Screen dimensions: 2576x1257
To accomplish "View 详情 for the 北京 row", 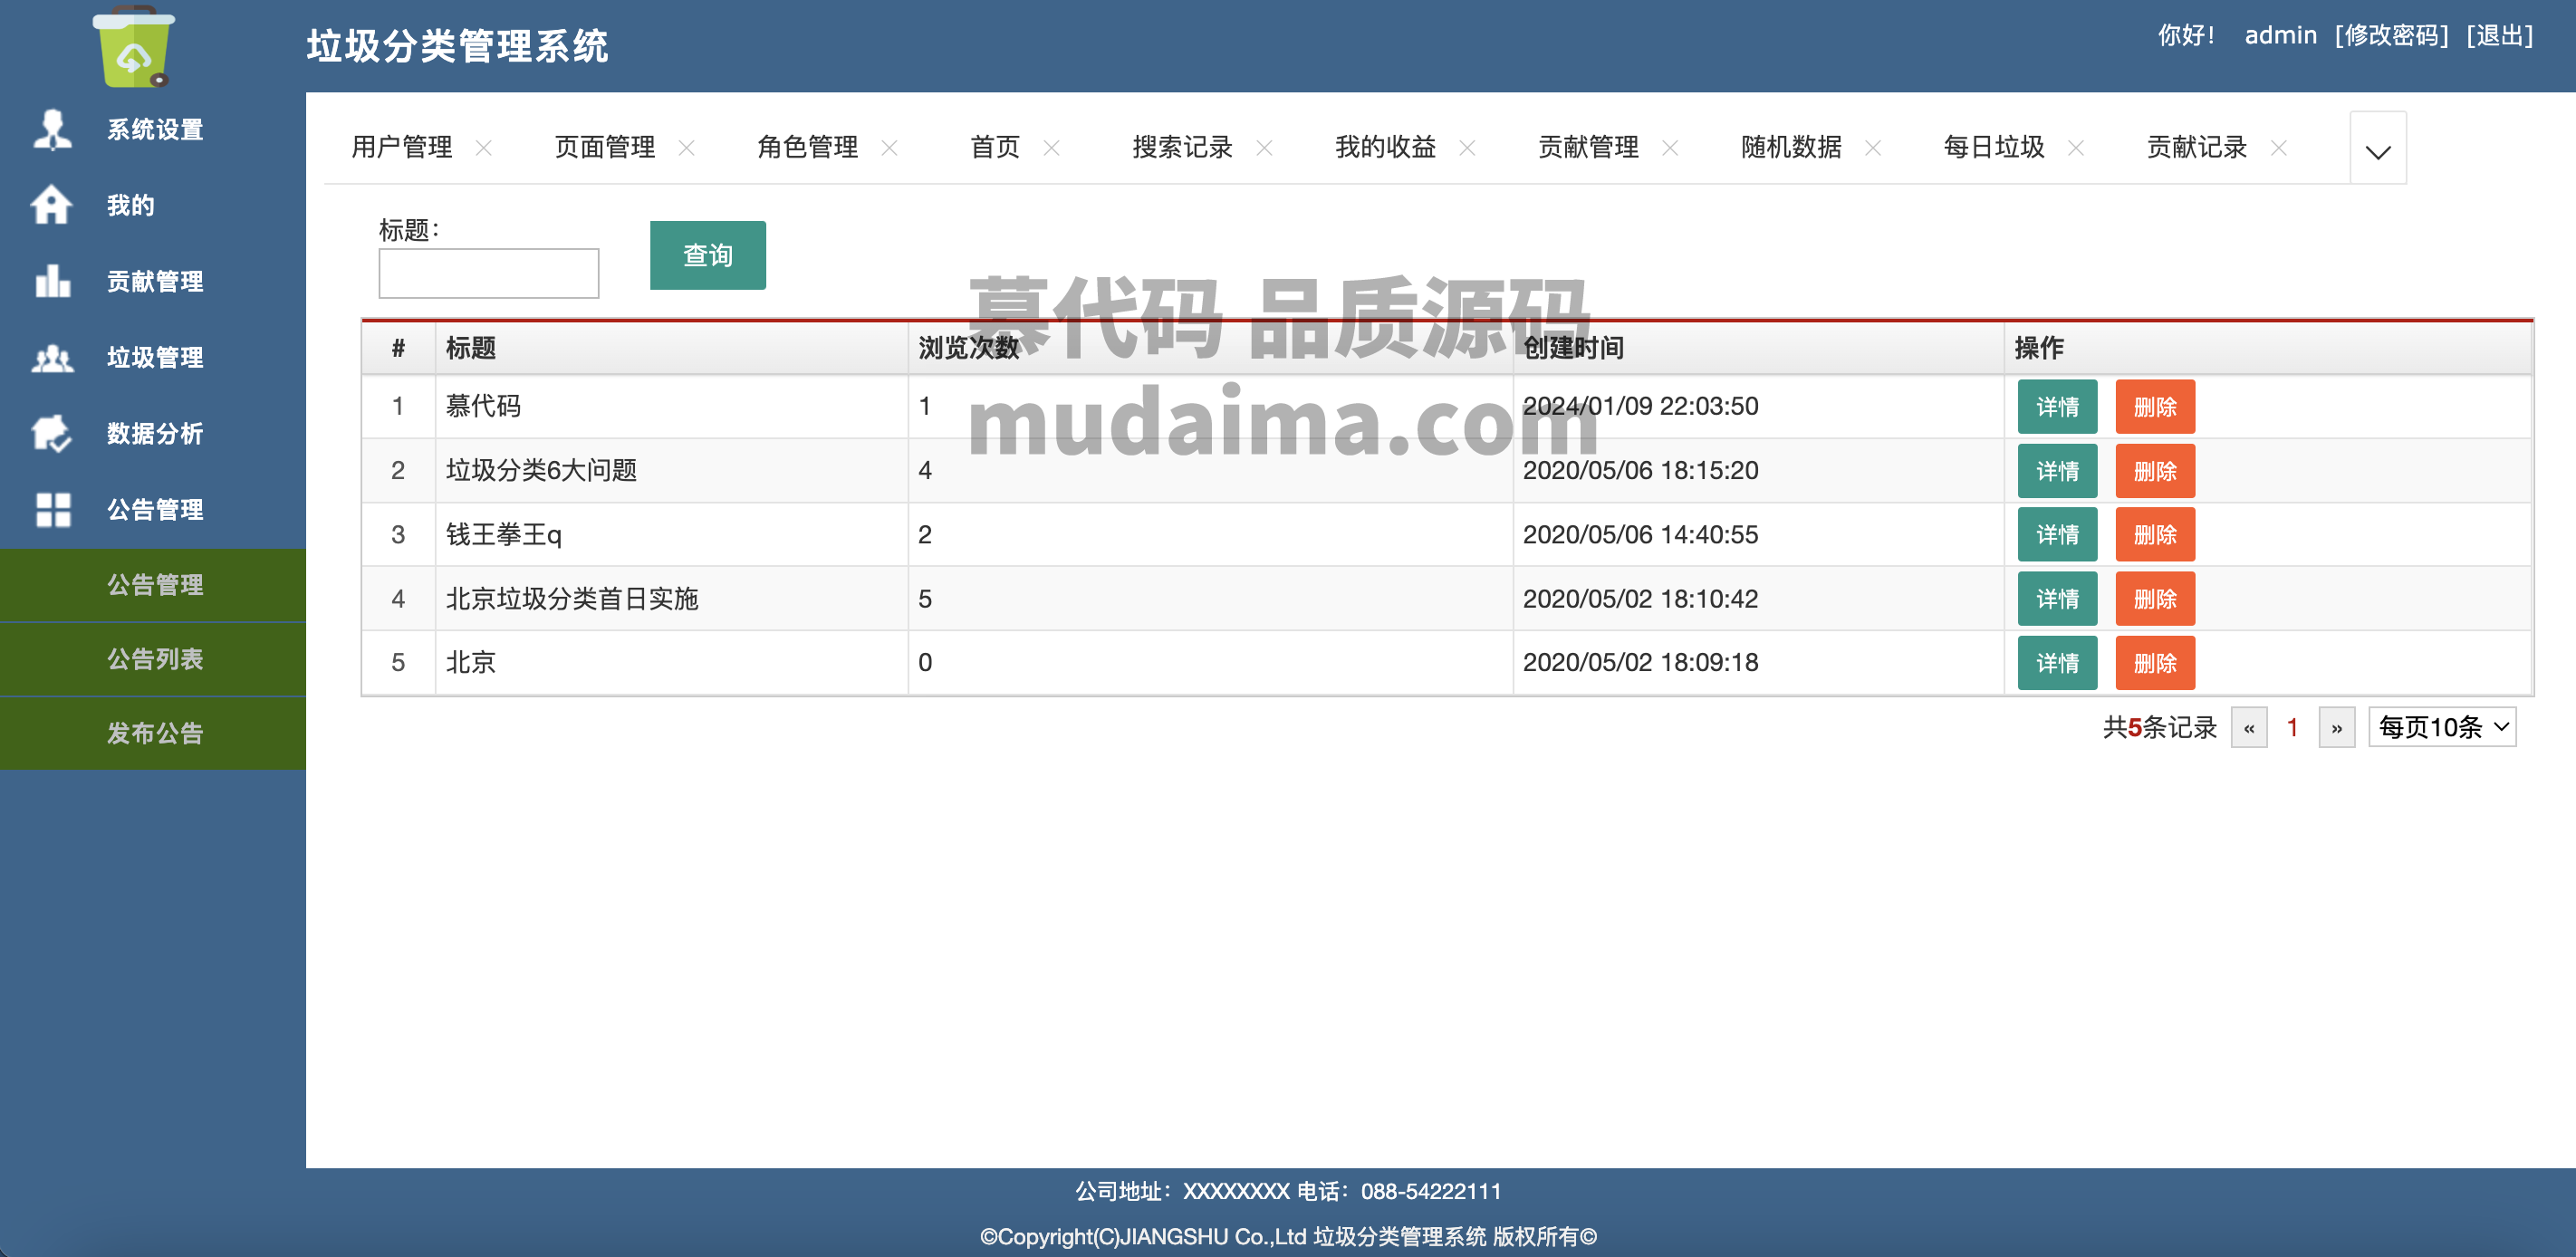I will point(2057,663).
